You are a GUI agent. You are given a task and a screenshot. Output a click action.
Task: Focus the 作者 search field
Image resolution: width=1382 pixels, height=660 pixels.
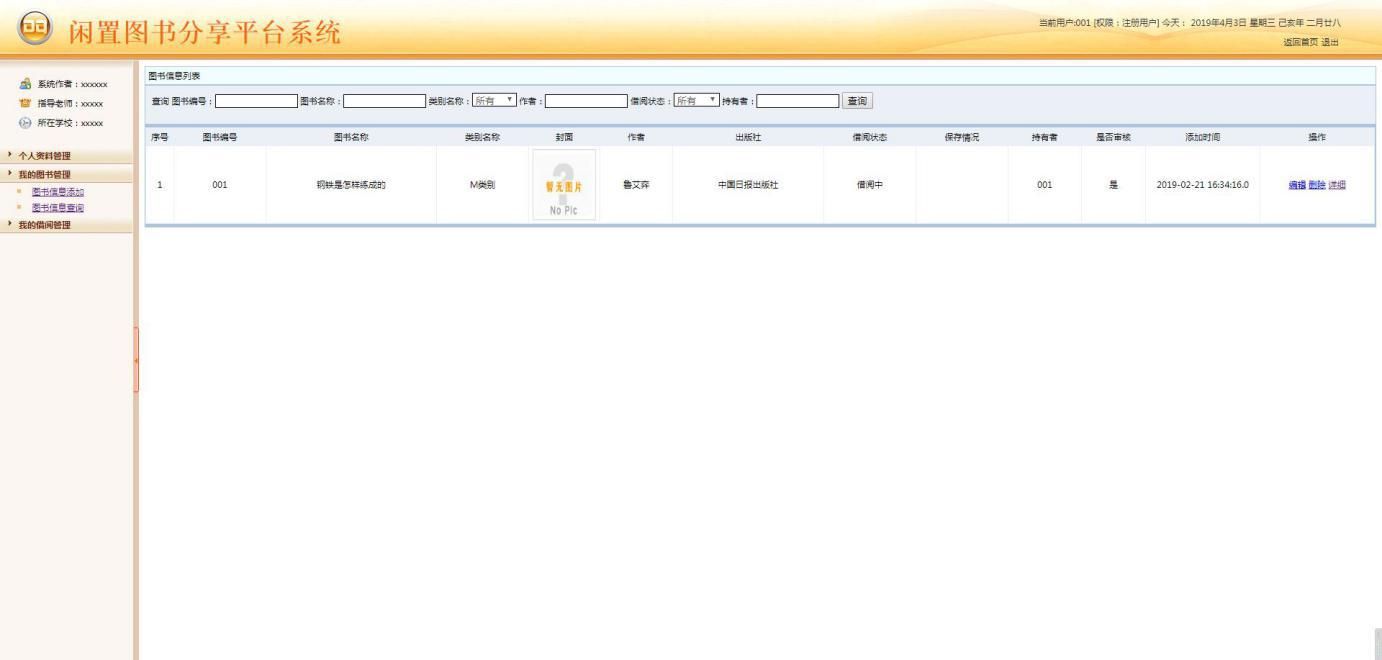click(x=586, y=100)
